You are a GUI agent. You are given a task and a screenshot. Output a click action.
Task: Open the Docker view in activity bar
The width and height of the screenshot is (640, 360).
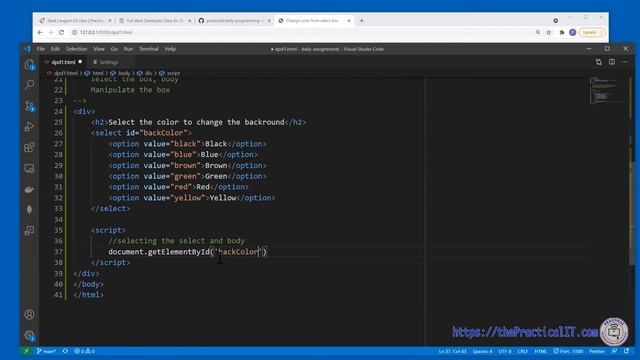pos(29,189)
